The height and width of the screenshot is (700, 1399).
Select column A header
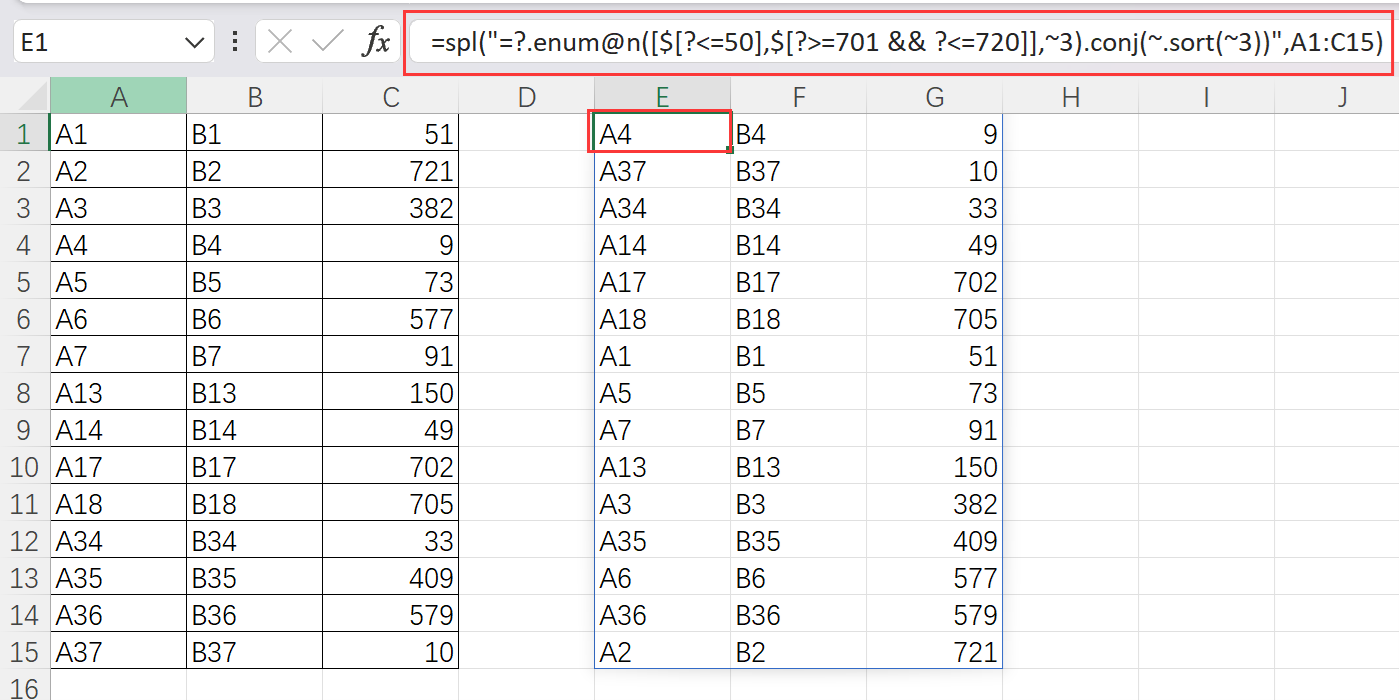coord(119,97)
